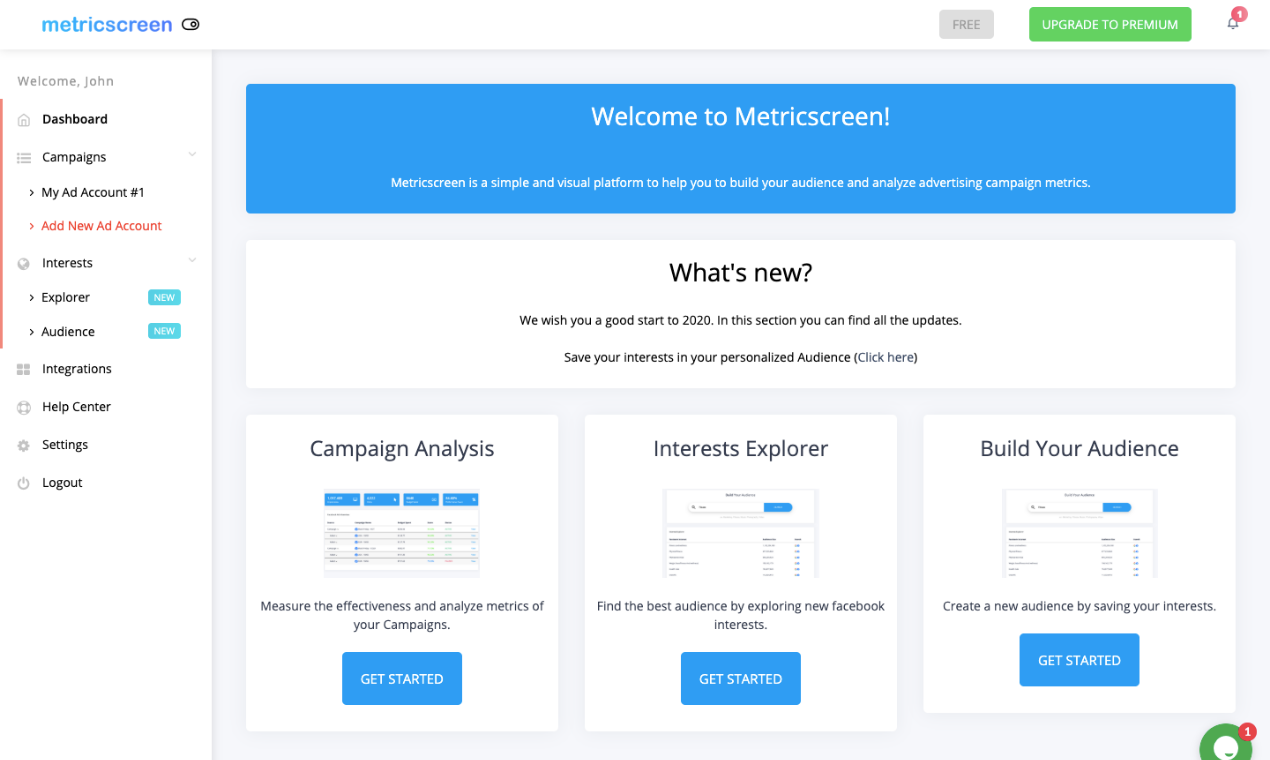The width and height of the screenshot is (1270, 760).
Task: Click the Help Center lifebuoy icon
Action: (x=22, y=406)
